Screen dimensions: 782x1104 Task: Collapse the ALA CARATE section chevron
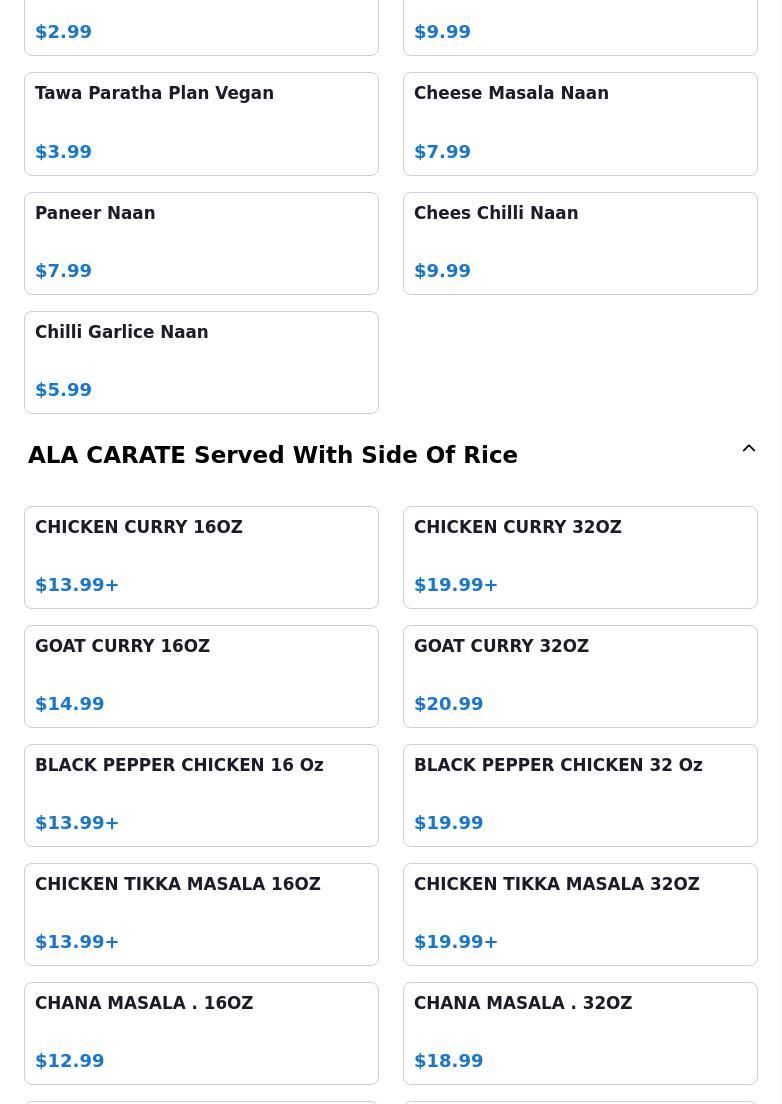tap(748, 449)
